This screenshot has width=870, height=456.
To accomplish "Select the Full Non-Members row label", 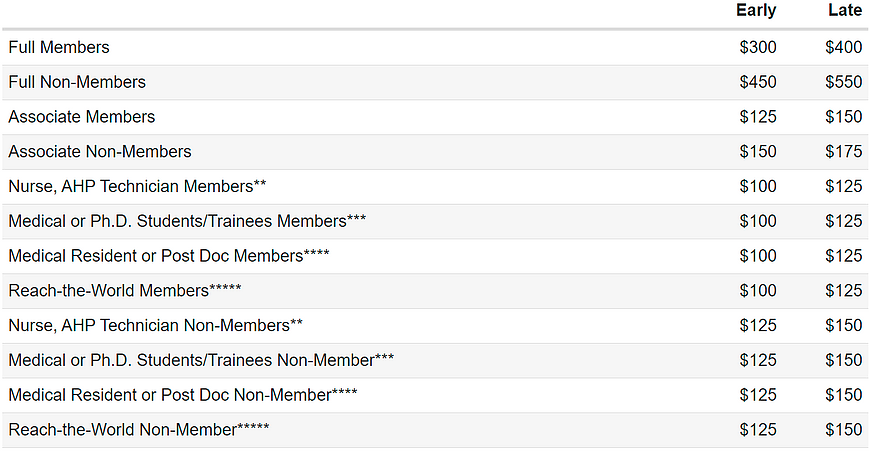I will (77, 82).
